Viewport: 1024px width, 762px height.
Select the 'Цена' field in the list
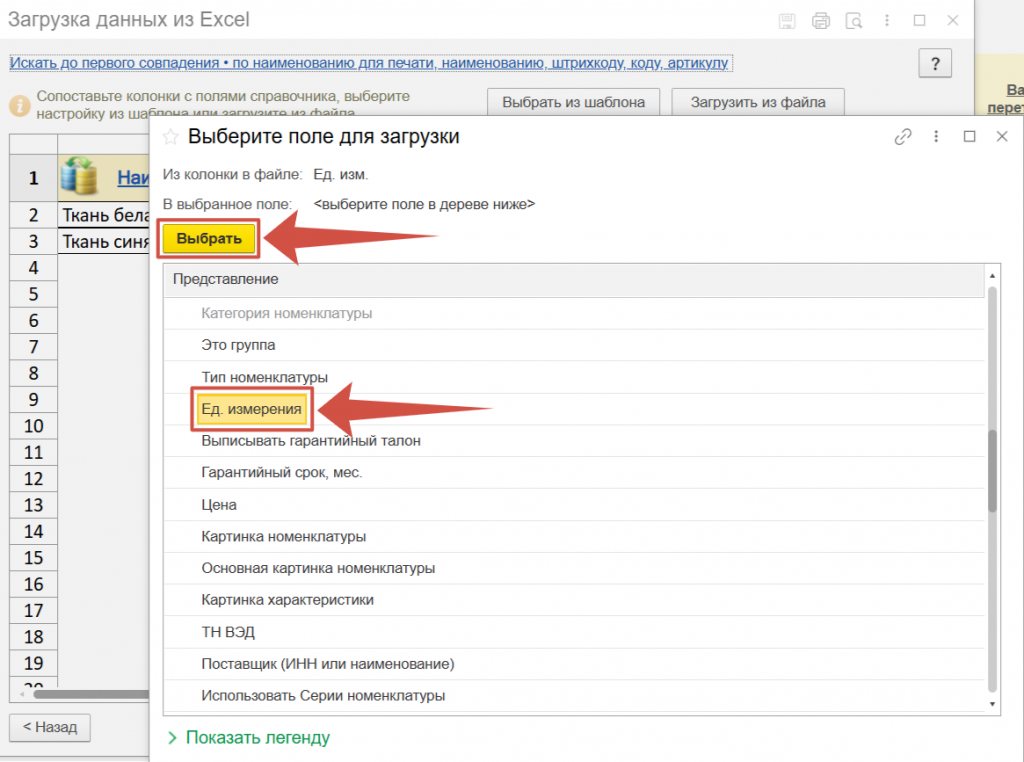coord(219,505)
